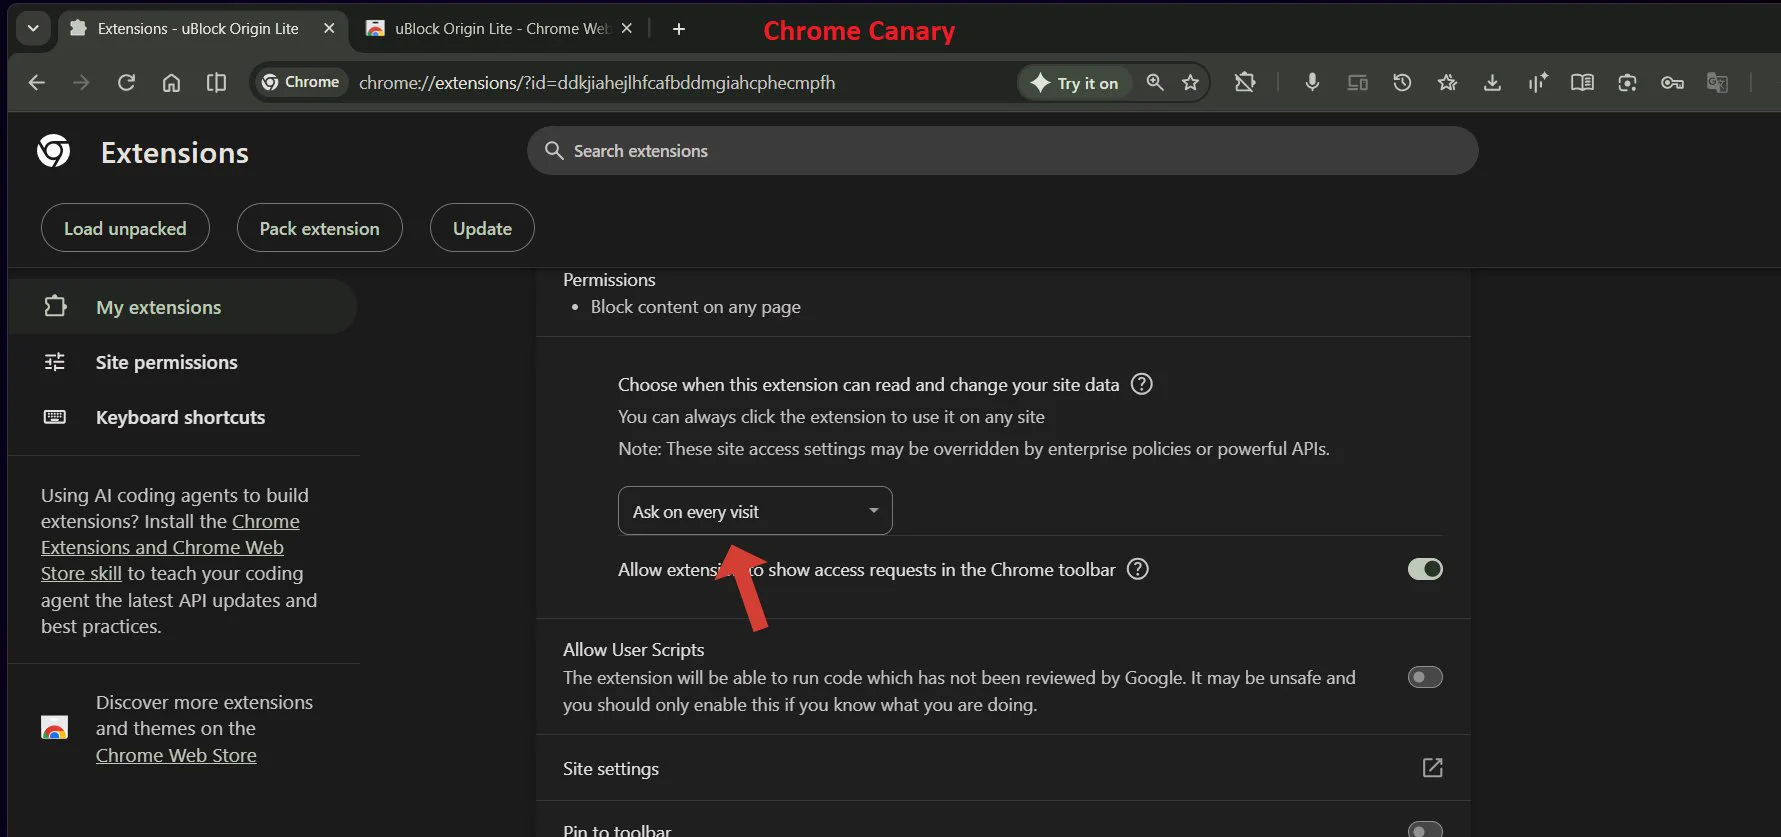
Task: Click the Search extensions field
Action: click(x=1002, y=150)
